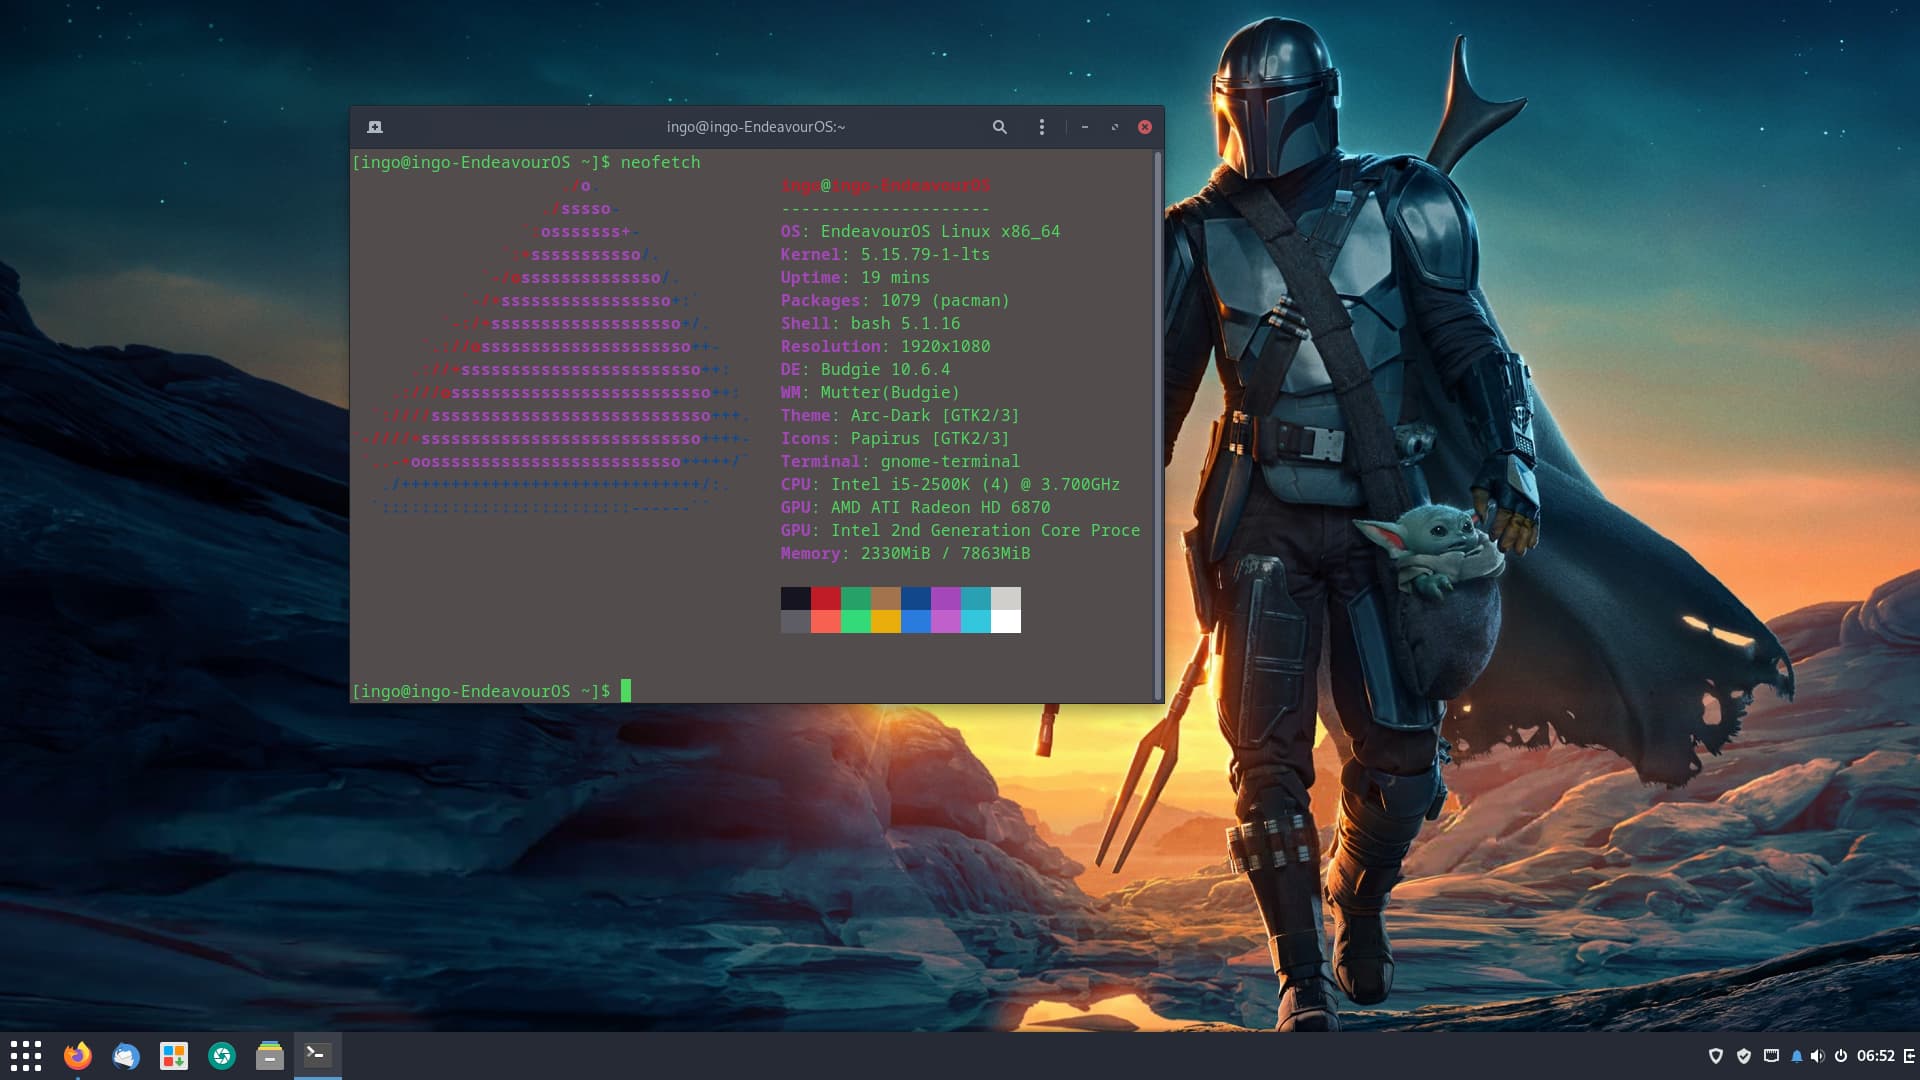Click the terminal title ingo@ingo-EndeavourOS:~
This screenshot has height=1080, width=1920.
point(756,127)
